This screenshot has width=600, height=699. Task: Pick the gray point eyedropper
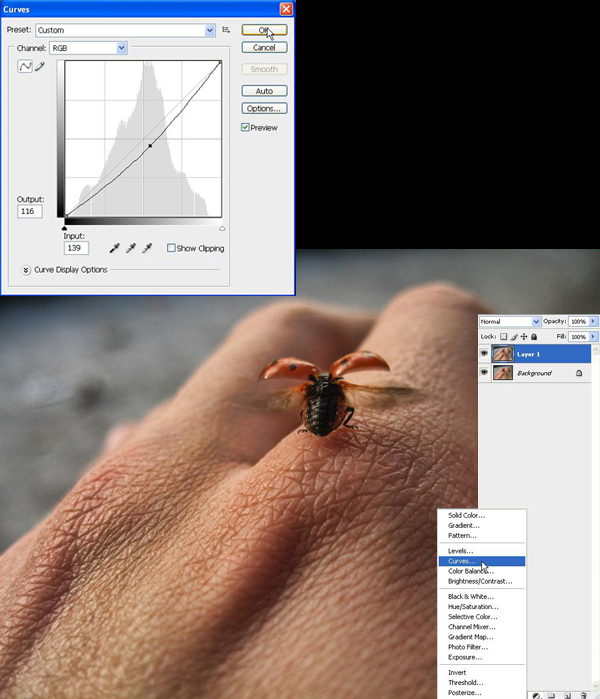pyautogui.click(x=131, y=248)
